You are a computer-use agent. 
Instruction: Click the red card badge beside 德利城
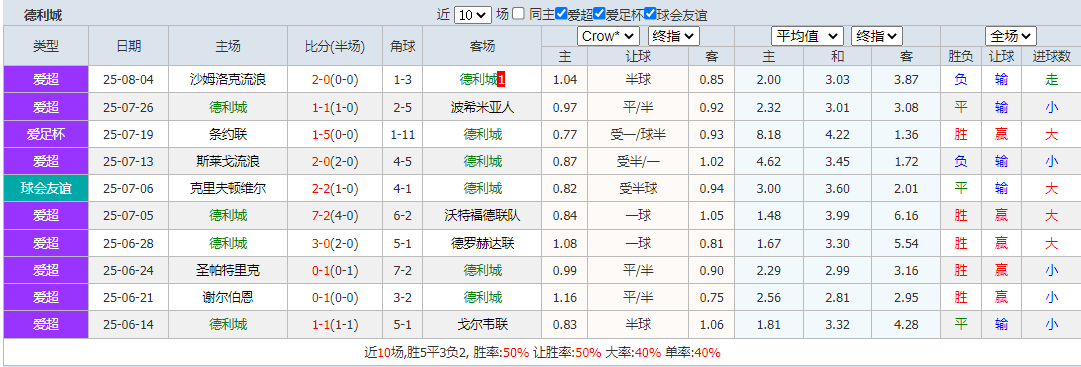click(501, 80)
